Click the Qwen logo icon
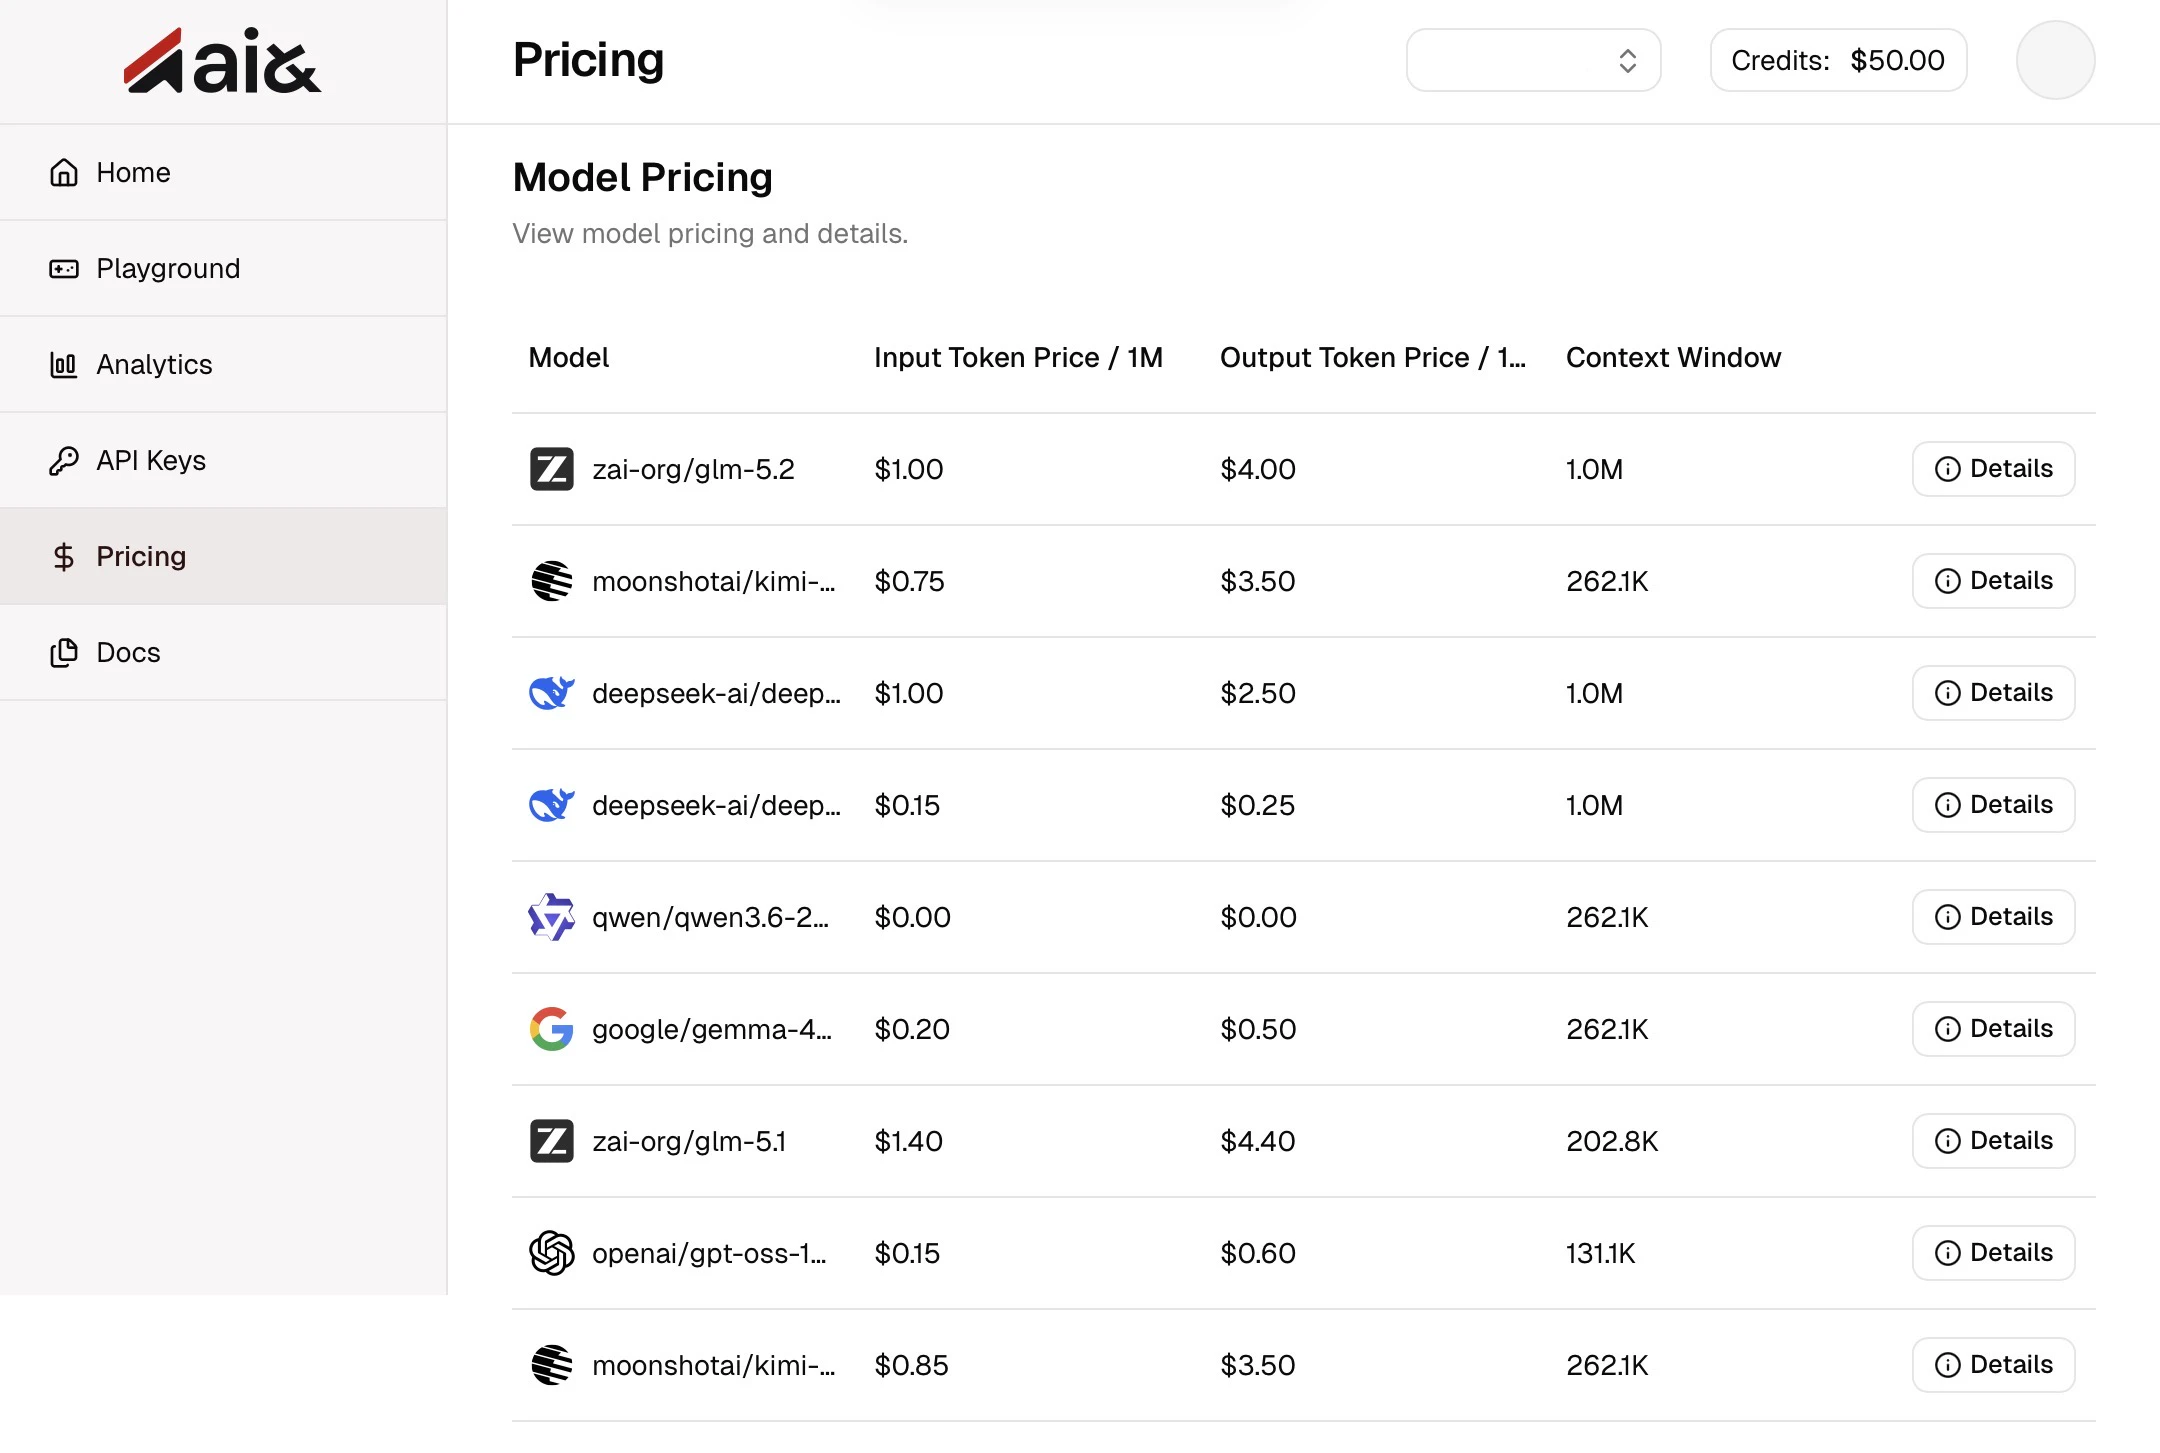2160x1453 pixels. (x=551, y=917)
